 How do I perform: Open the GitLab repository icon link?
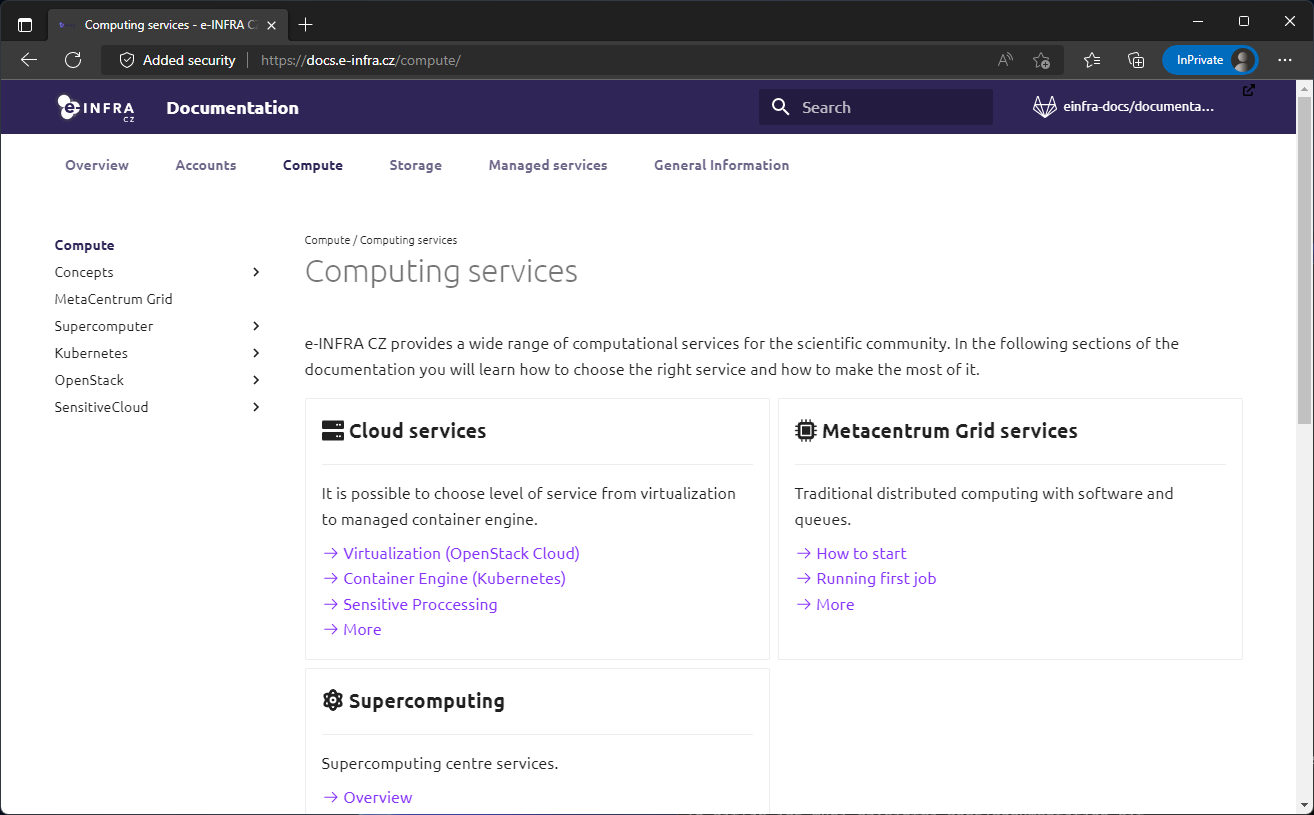[1044, 107]
